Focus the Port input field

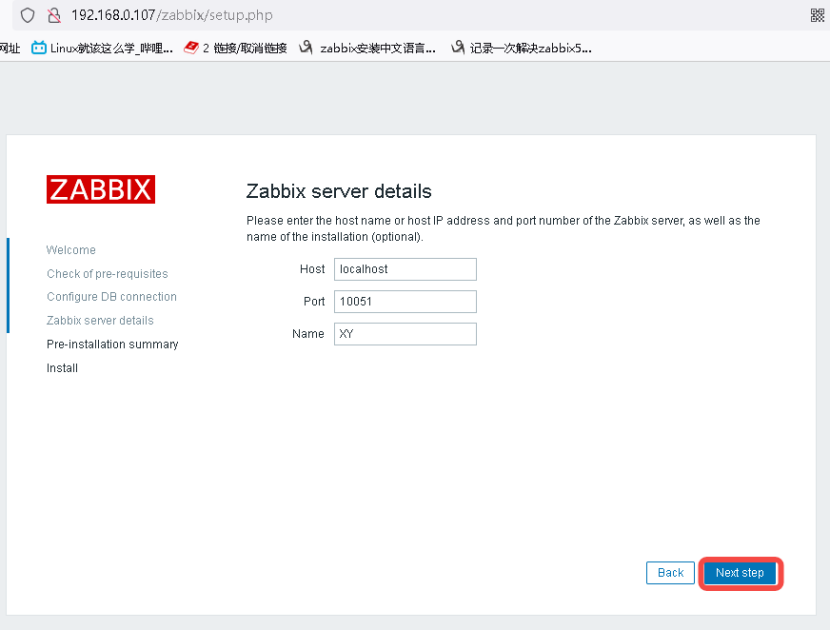(405, 301)
